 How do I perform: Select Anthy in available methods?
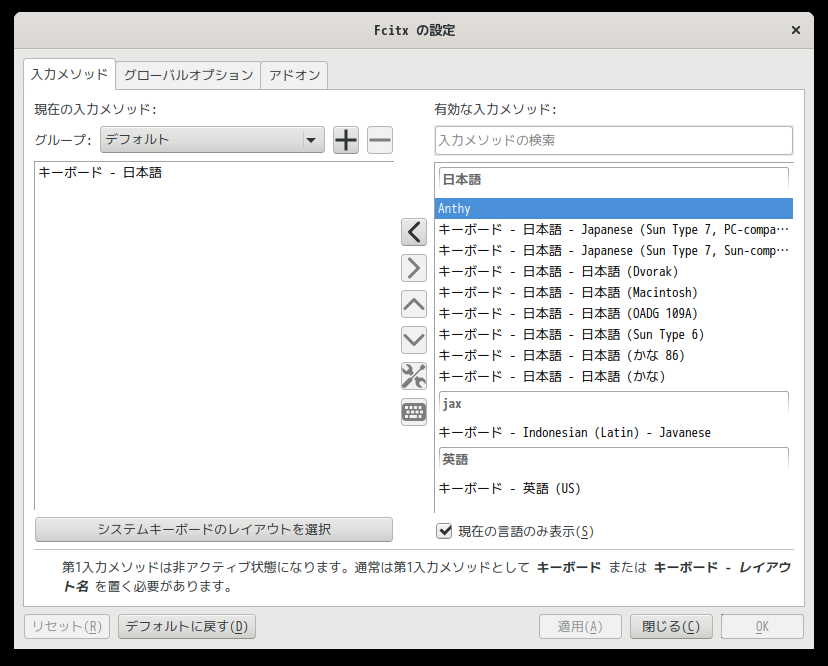[614, 209]
